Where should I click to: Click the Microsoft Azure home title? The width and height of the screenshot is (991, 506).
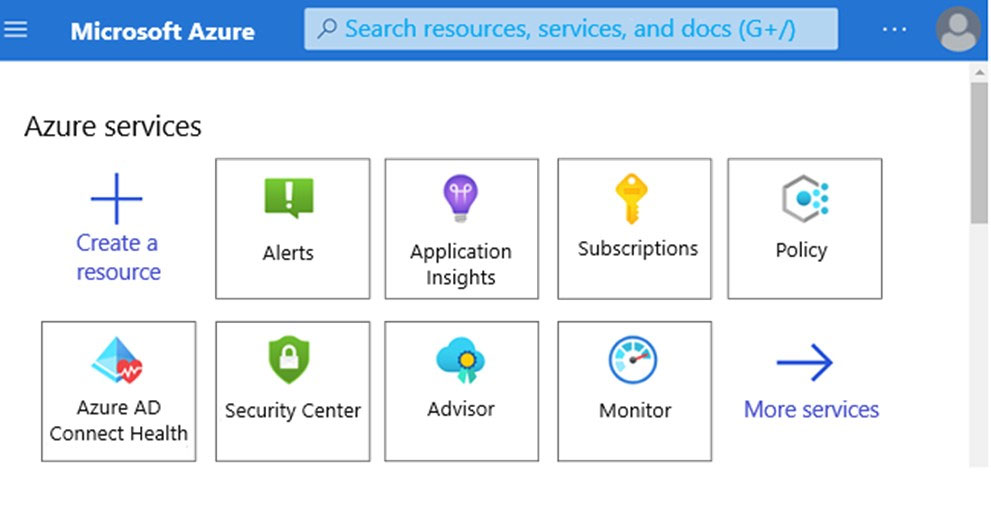coord(162,31)
